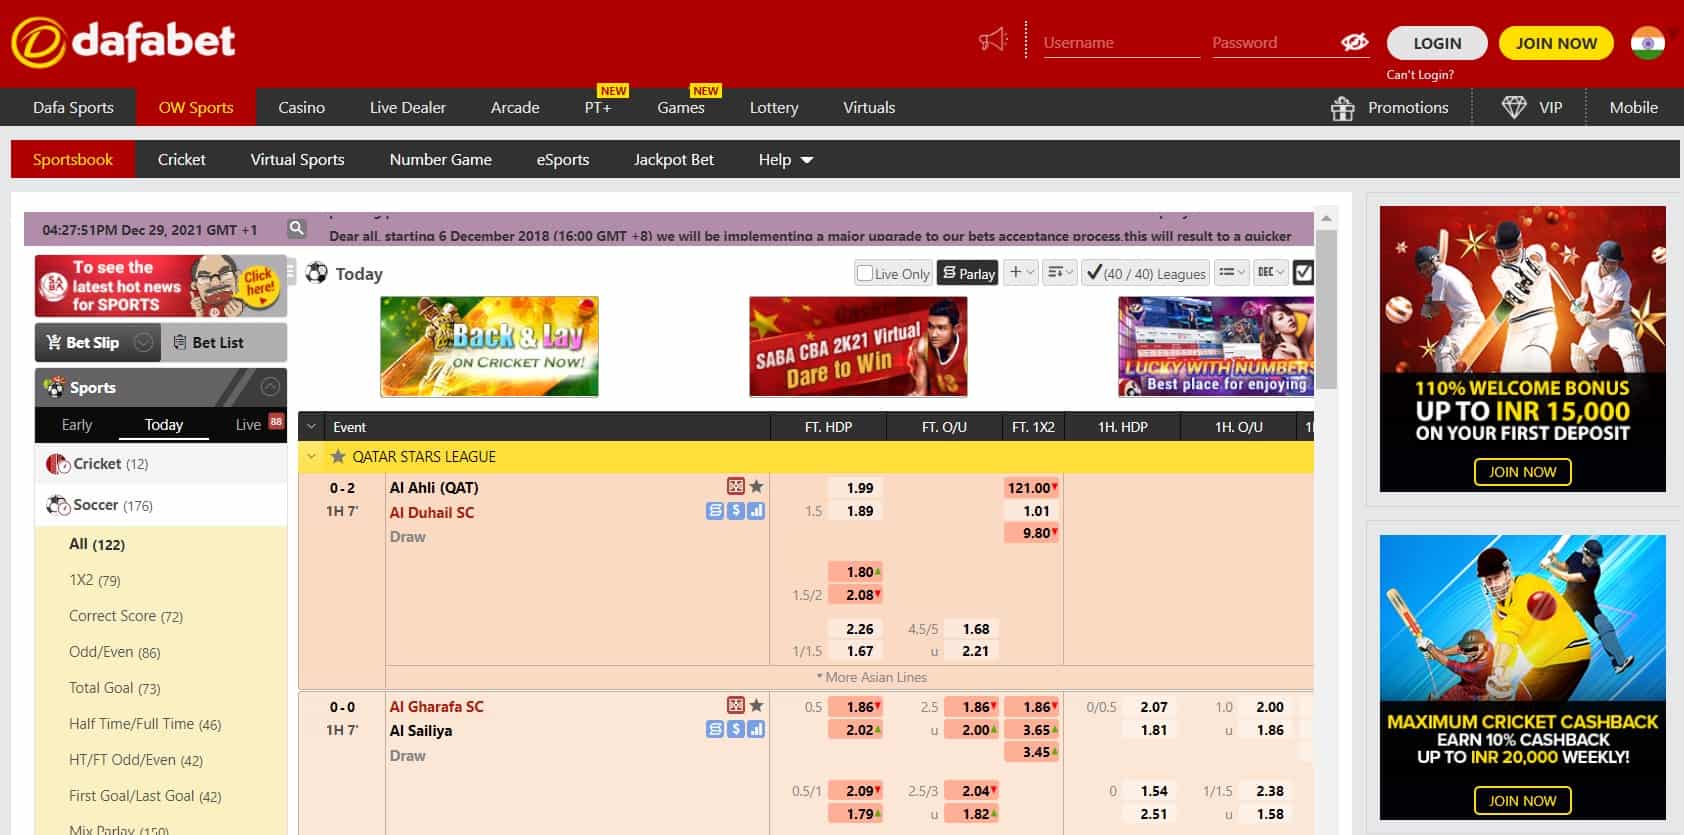This screenshot has height=835, width=1684.
Task: Open the sort order dropdown
Action: tap(1059, 272)
